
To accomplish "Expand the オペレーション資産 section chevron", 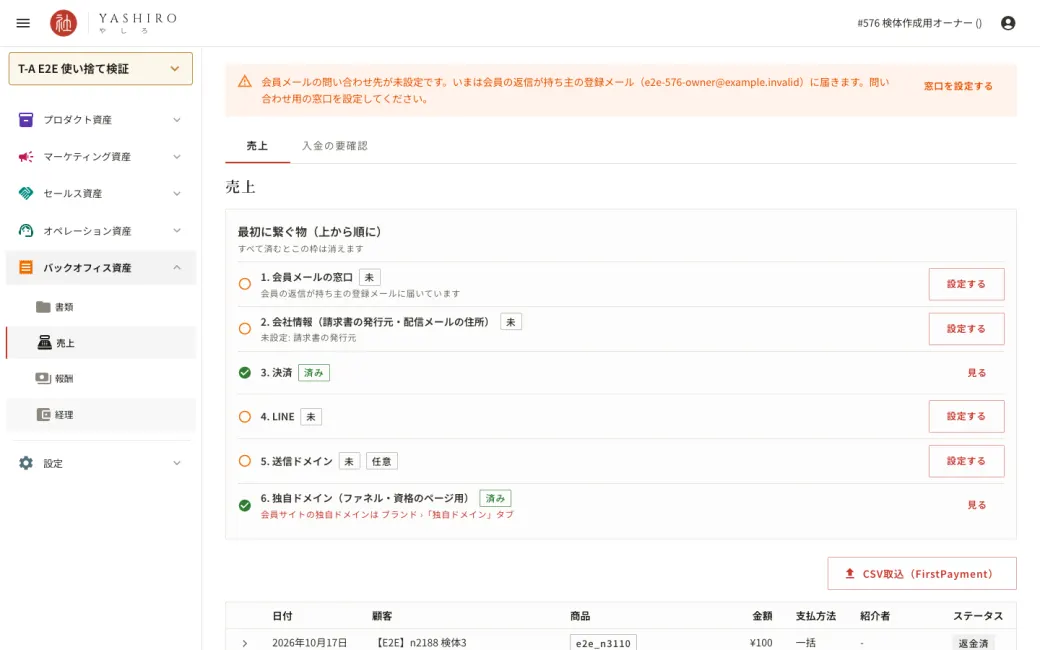I will tap(176, 231).
